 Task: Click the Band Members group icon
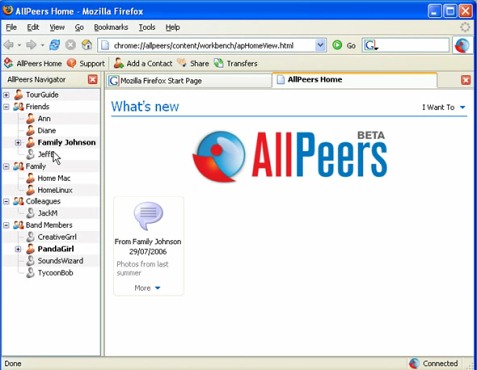18,225
